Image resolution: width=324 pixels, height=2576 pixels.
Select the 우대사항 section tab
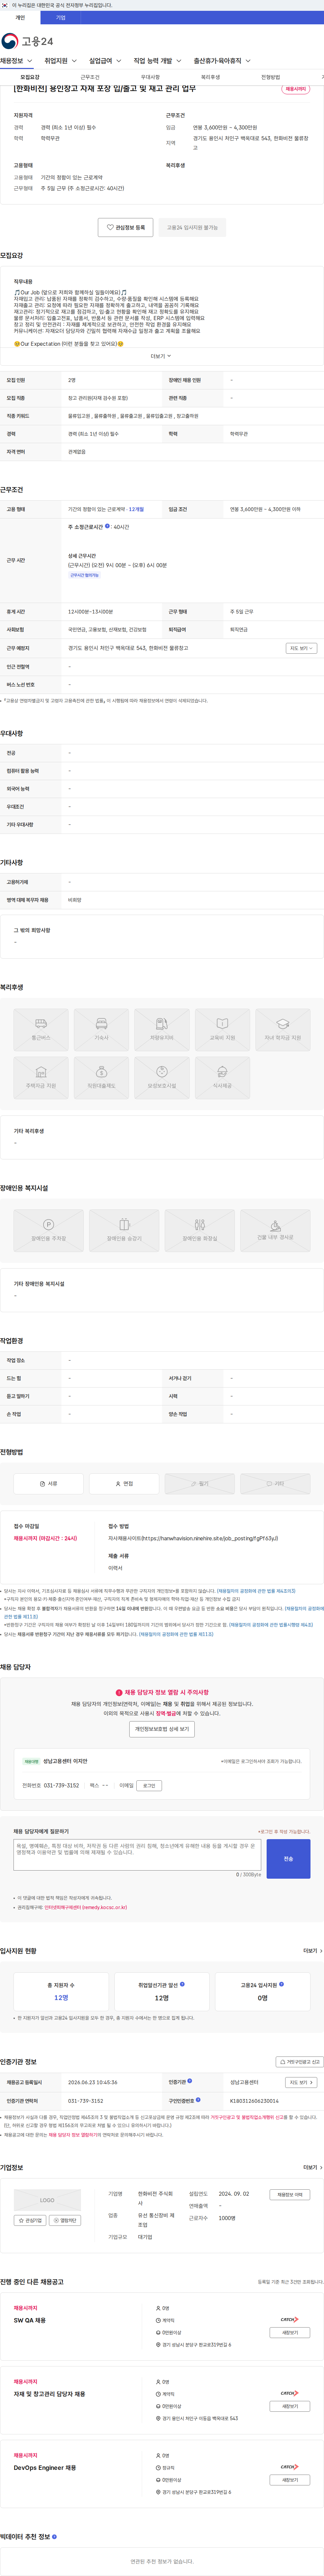click(150, 77)
